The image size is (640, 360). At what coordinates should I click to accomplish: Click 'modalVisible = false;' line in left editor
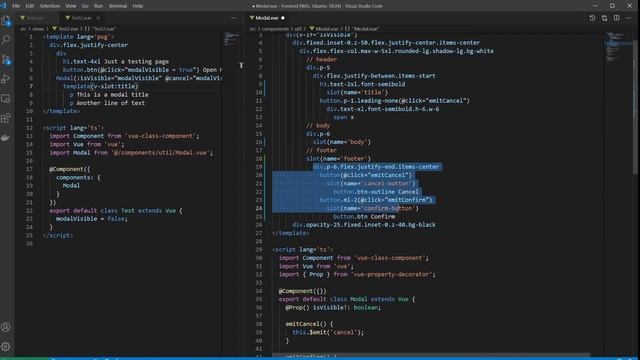coord(92,219)
